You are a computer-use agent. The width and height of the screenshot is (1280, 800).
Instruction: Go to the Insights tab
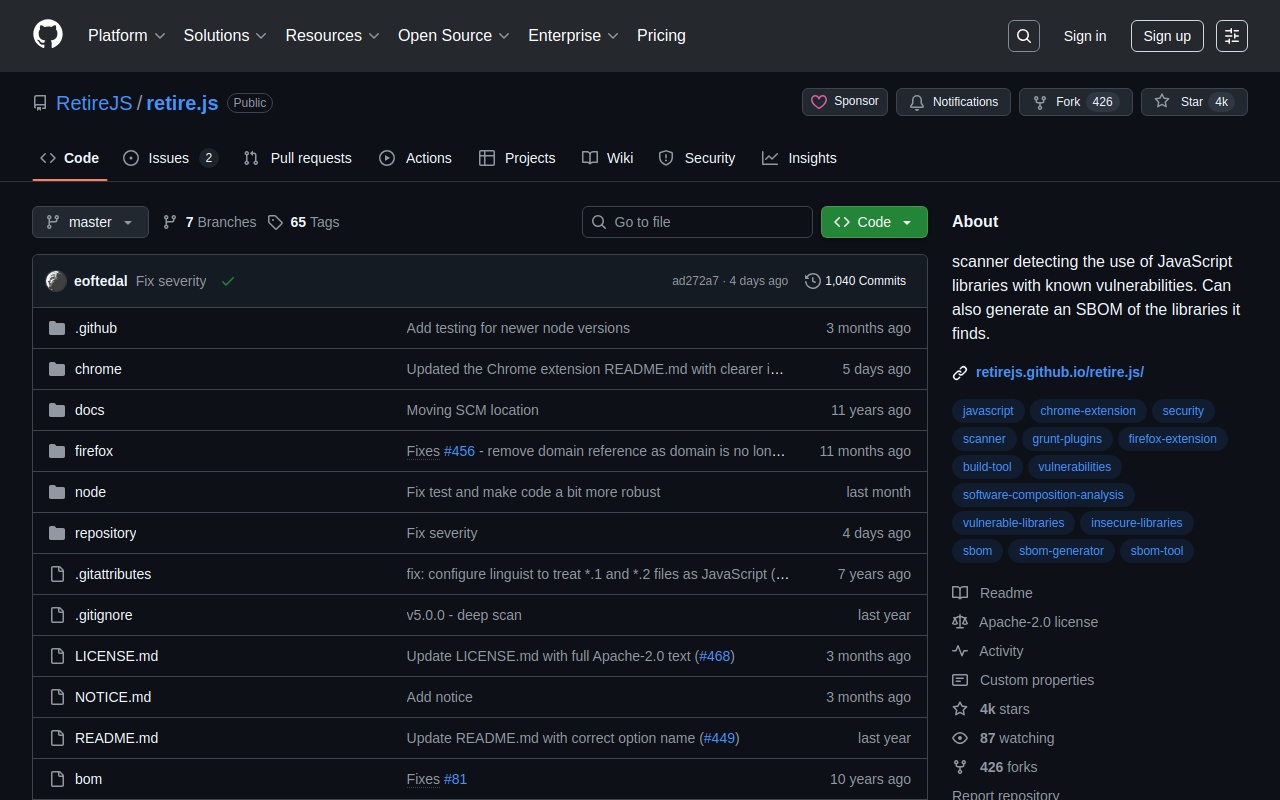tap(799, 158)
